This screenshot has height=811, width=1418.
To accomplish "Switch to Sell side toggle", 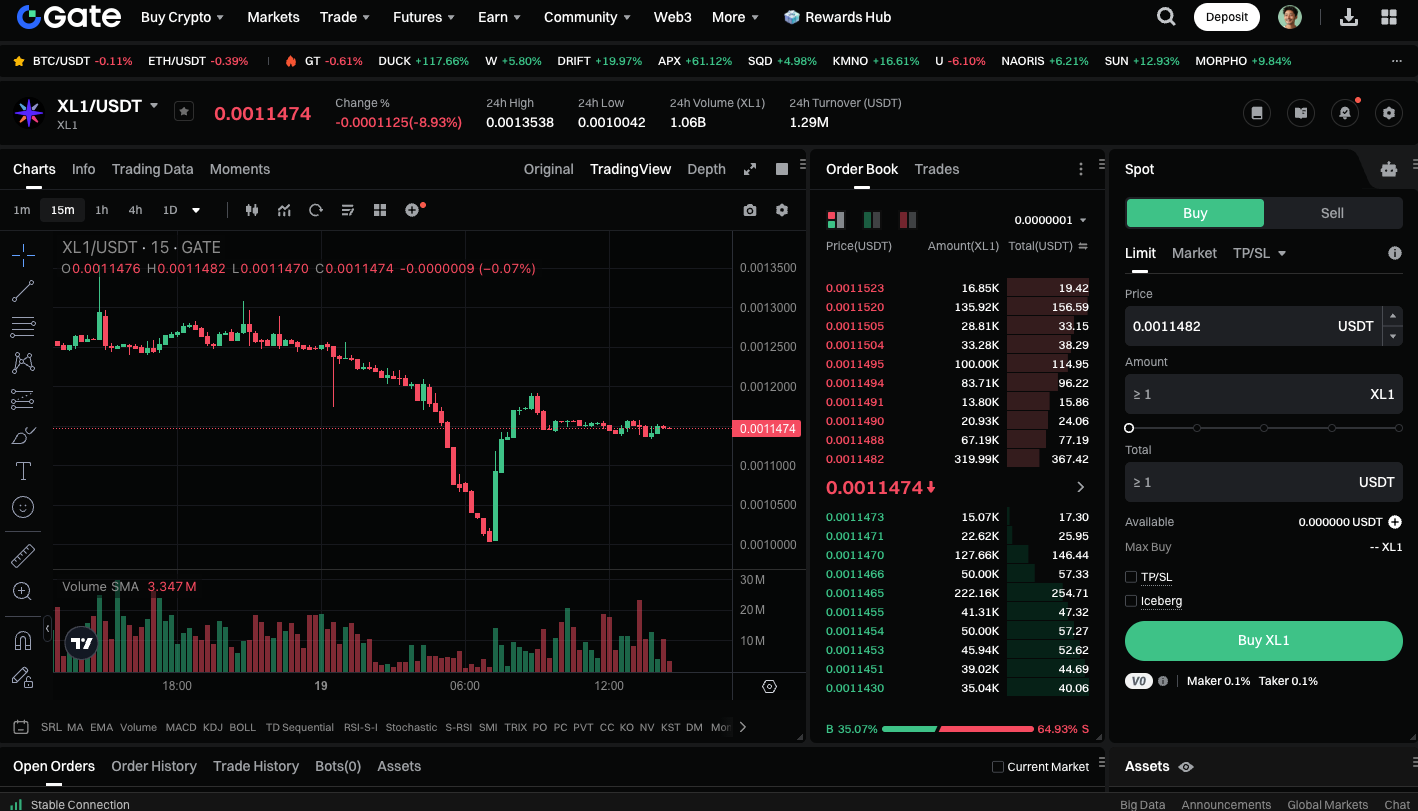I will tap(1332, 213).
